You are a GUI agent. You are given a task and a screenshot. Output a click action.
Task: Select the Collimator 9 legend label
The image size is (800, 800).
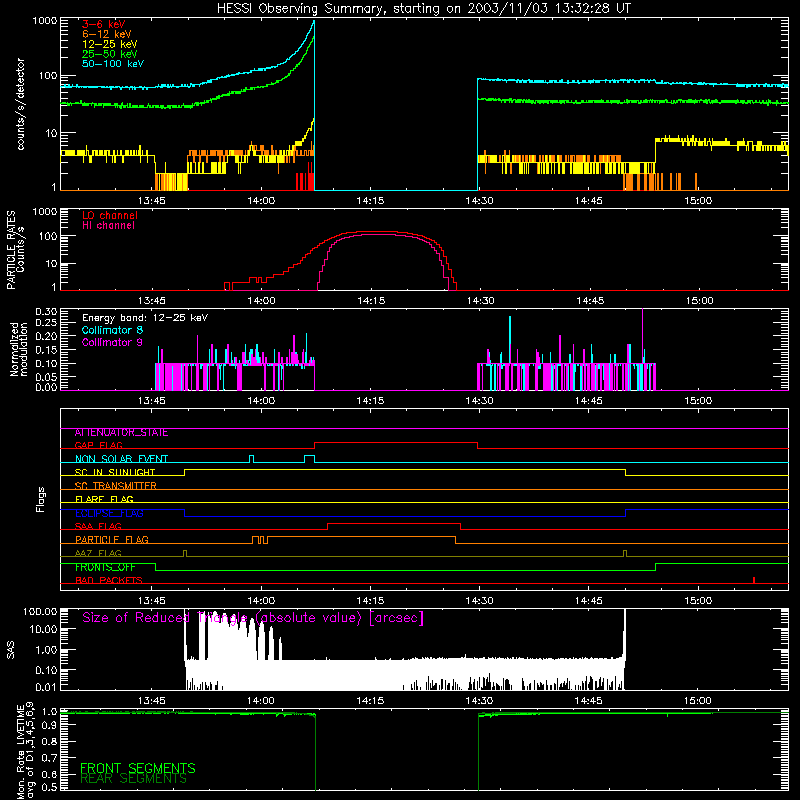click(x=112, y=342)
